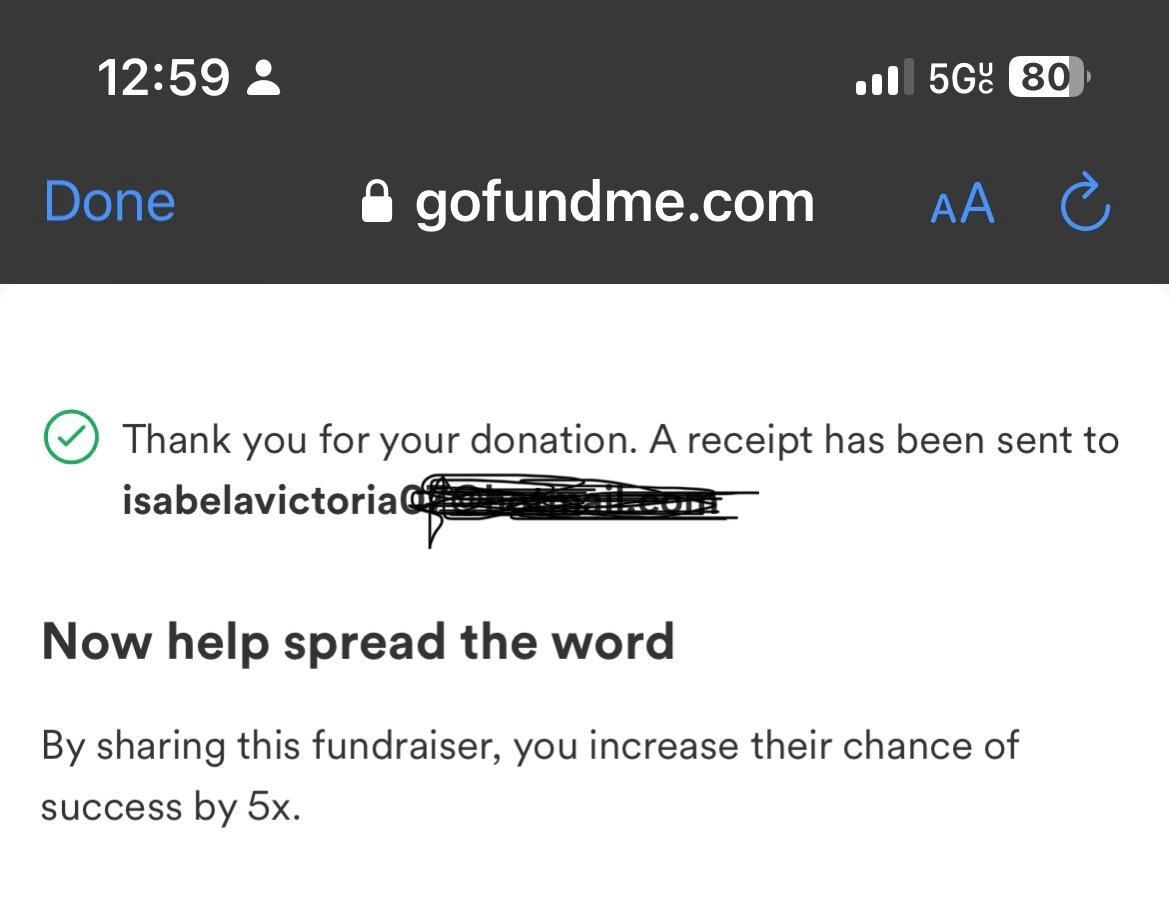1169x901 pixels.
Task: Click the "Thank you for your donation" text
Action: tap(380, 439)
